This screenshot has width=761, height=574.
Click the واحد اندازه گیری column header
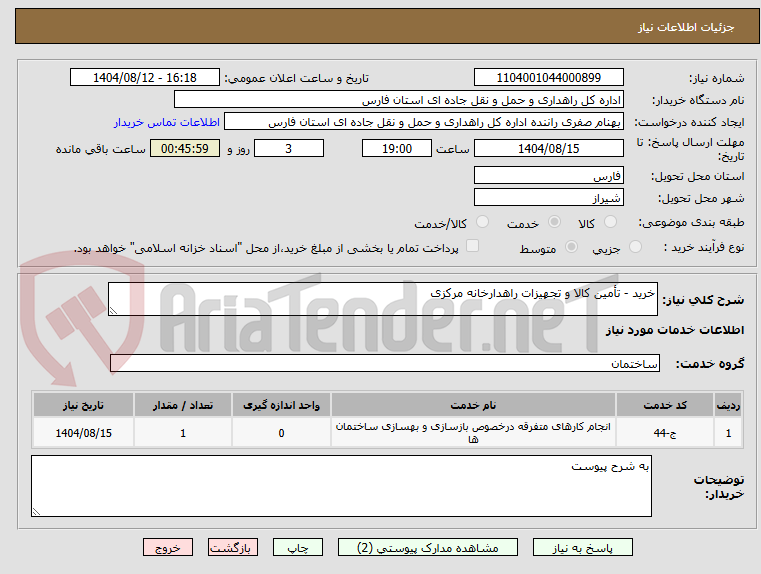(x=281, y=405)
